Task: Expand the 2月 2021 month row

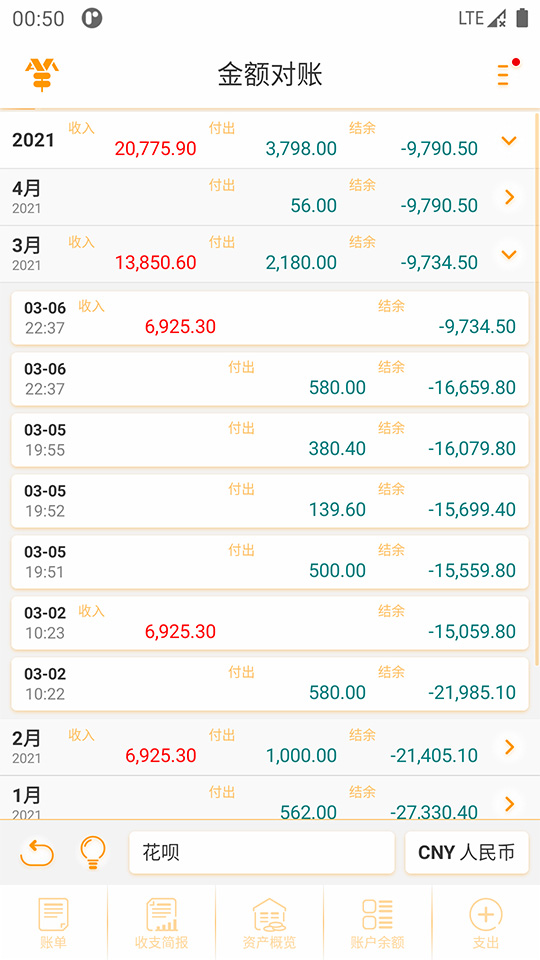Action: (x=270, y=748)
